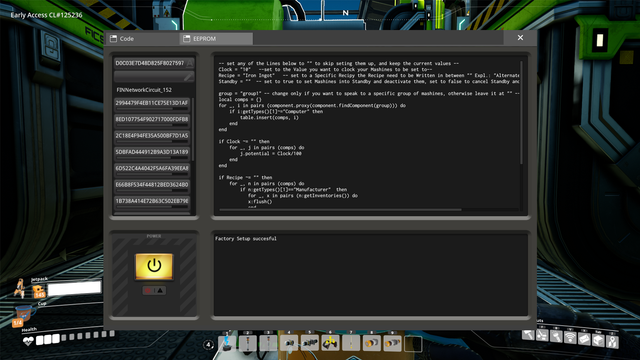Screen dimensions: 640x360
Task: Select hotbar slot 3 pole item
Action: click(269, 343)
